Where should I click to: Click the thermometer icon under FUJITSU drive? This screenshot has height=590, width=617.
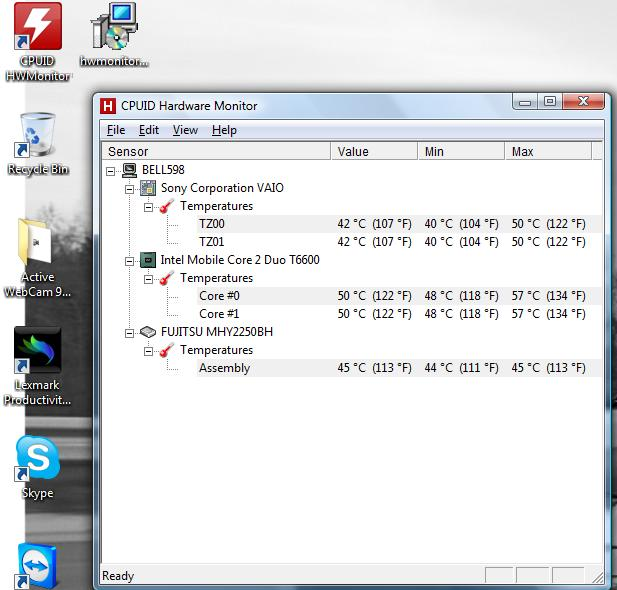pos(166,350)
